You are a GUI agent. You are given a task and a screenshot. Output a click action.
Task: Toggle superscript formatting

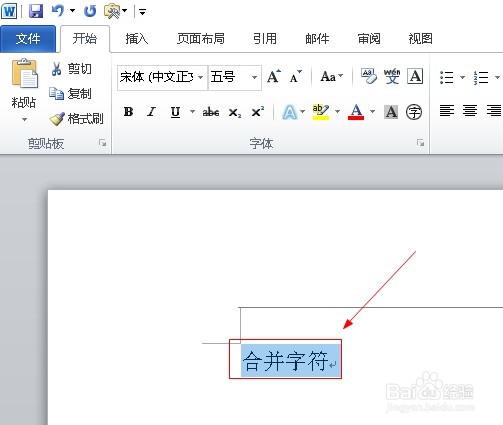pyautogui.click(x=258, y=112)
